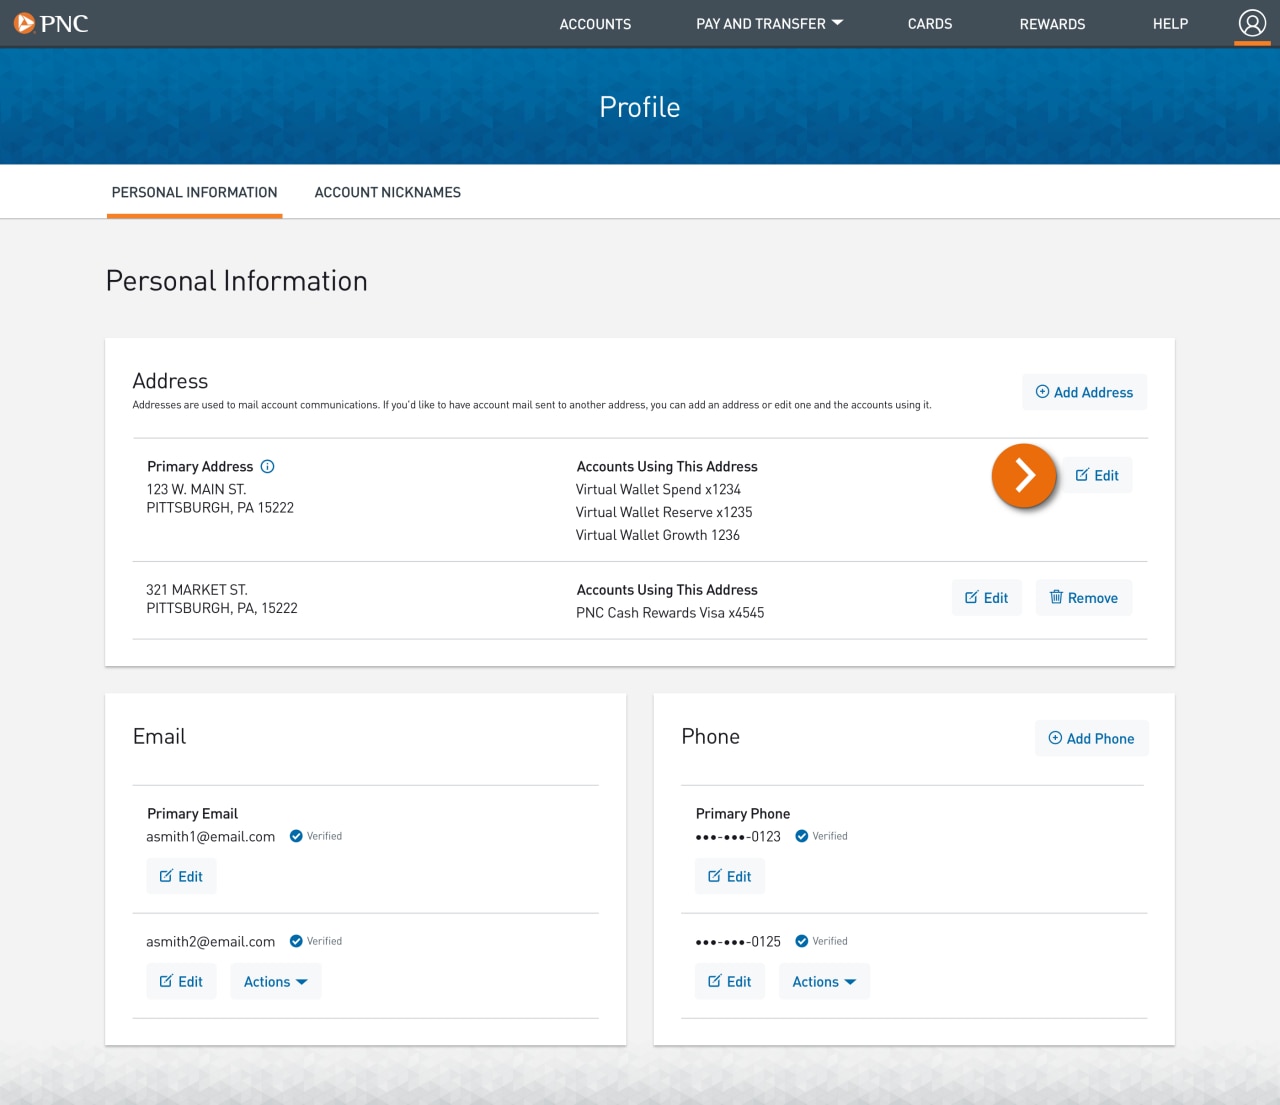Screen dimensions: 1280x1105
Task: Select the Personal Information tab
Action: (x=194, y=192)
